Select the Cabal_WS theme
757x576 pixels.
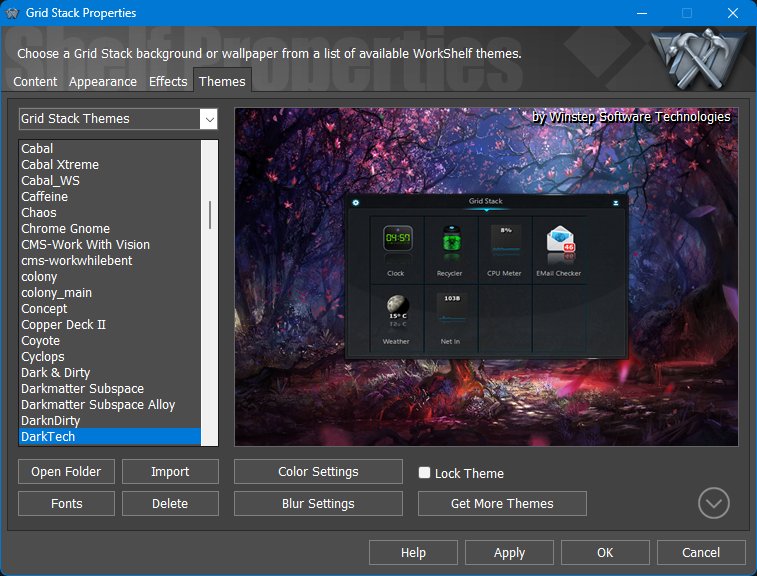point(110,181)
